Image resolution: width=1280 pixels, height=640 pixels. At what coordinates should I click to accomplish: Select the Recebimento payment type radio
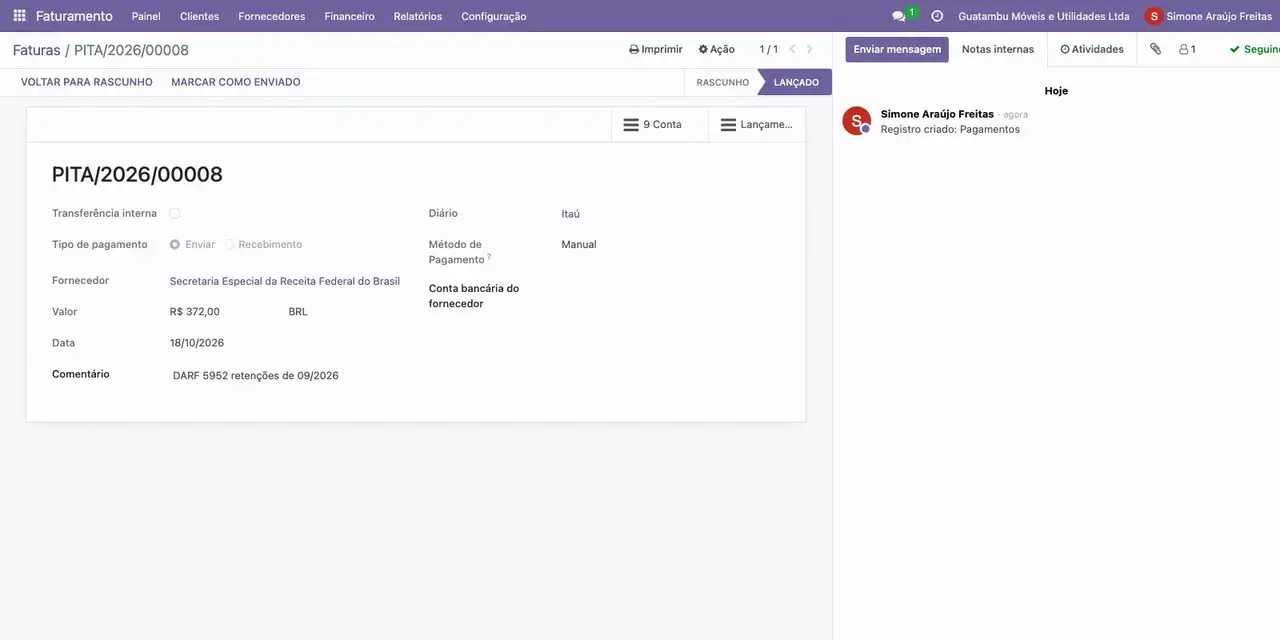click(229, 244)
